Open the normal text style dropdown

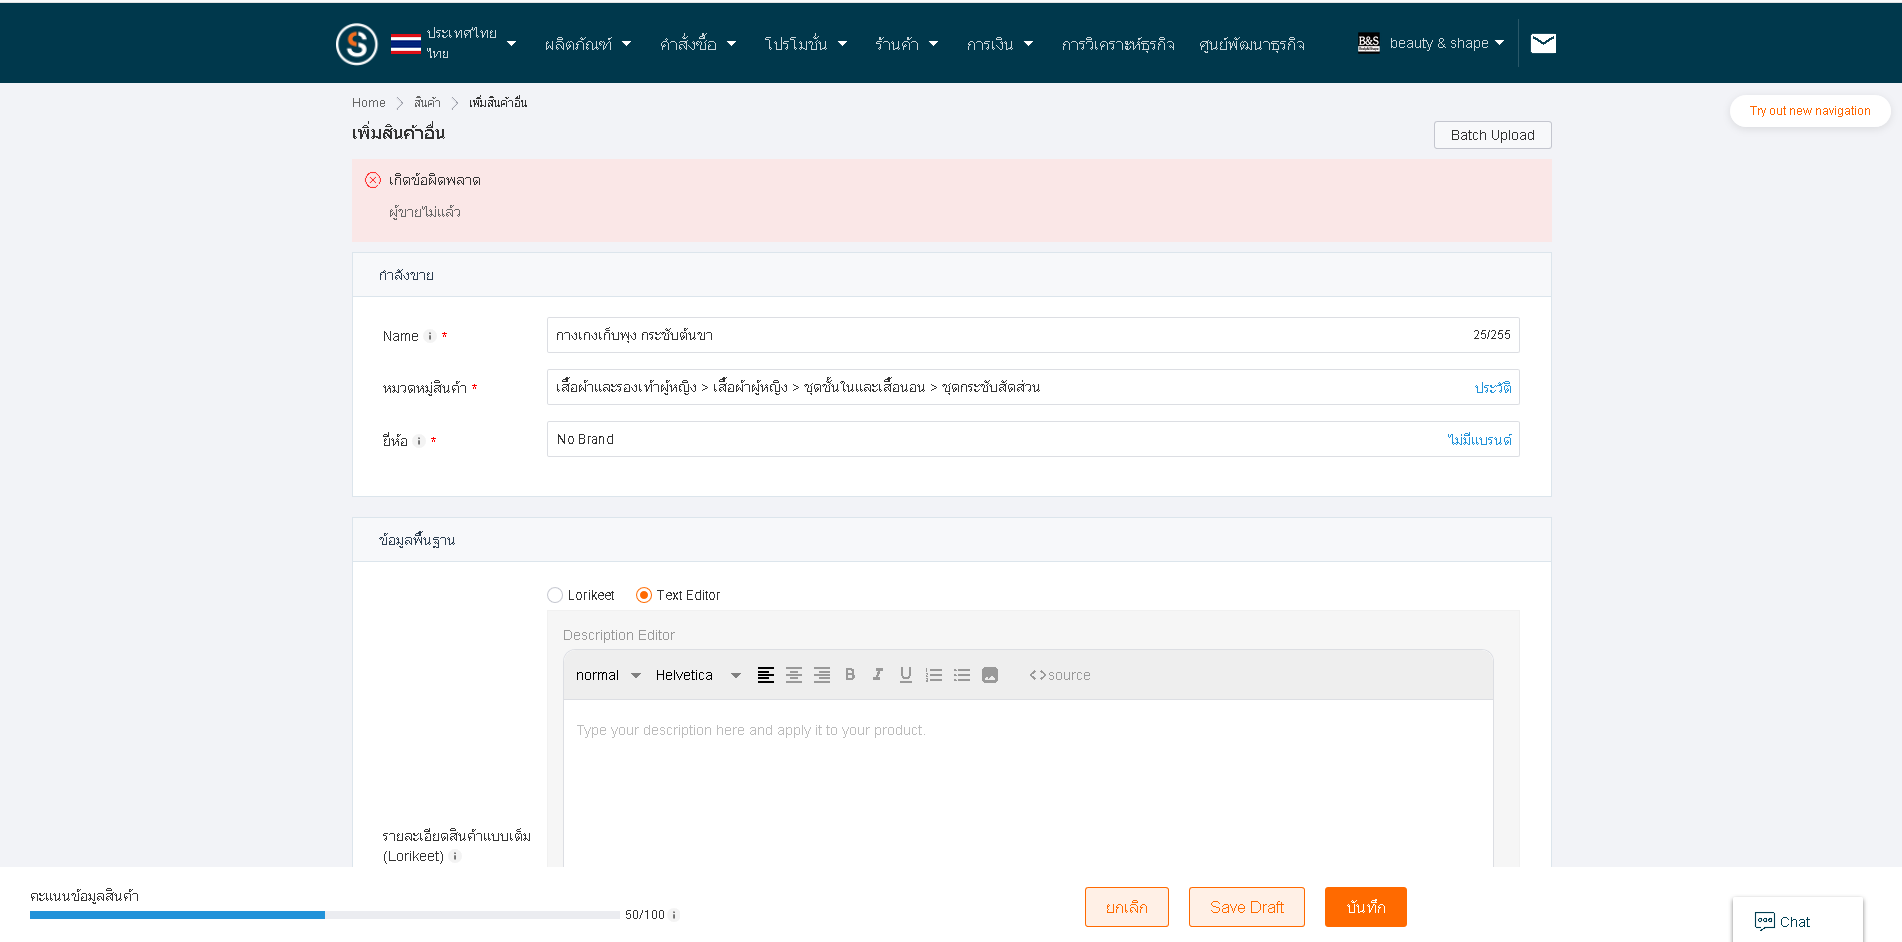608,675
